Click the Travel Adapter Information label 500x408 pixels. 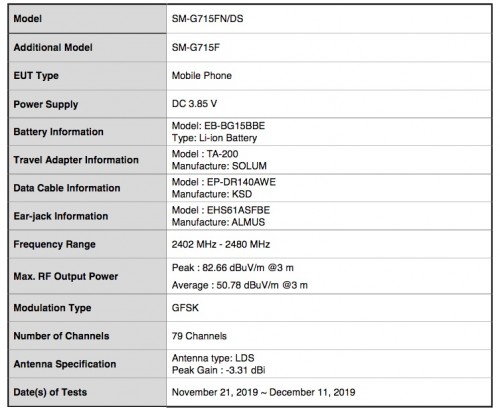76,160
